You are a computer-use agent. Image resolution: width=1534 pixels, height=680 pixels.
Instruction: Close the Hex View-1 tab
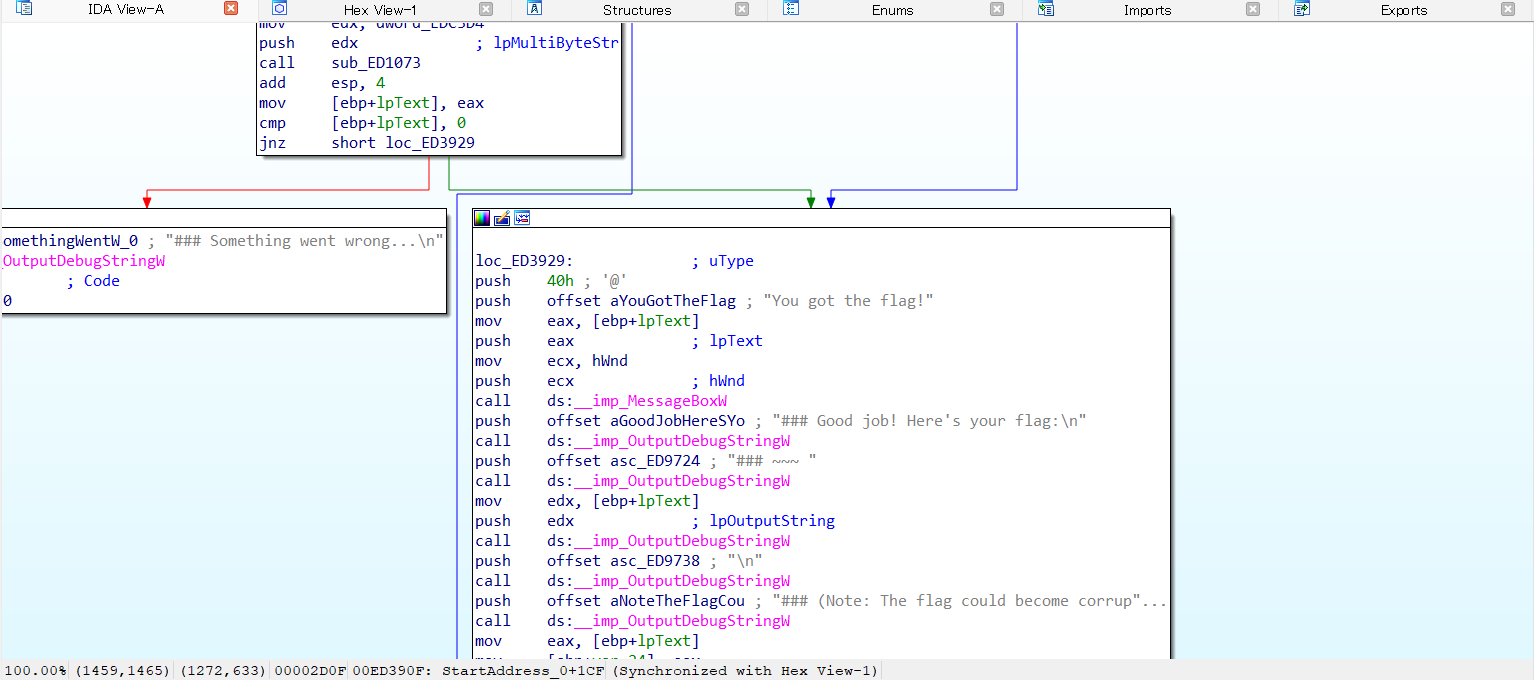pos(486,9)
